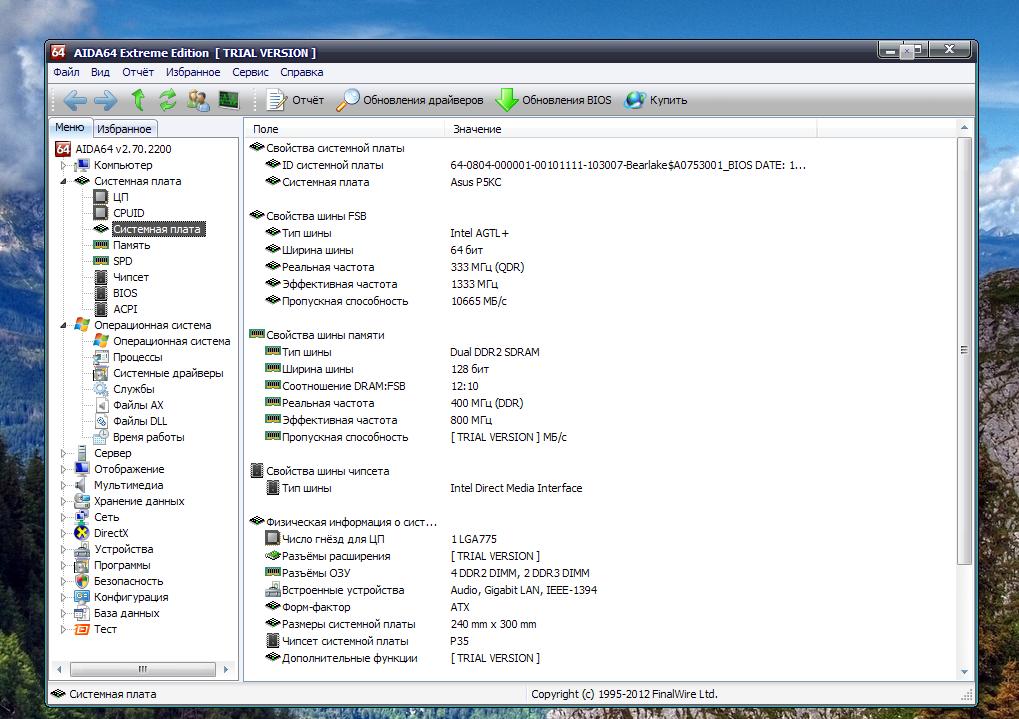Expand the Мультимедиа tree node
The image size is (1019, 719).
(64, 485)
